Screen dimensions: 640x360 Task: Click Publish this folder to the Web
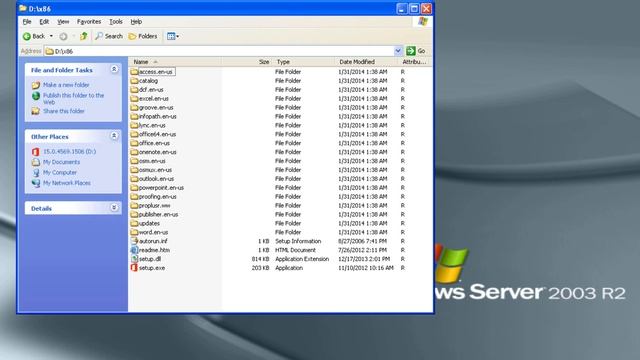coord(73,98)
